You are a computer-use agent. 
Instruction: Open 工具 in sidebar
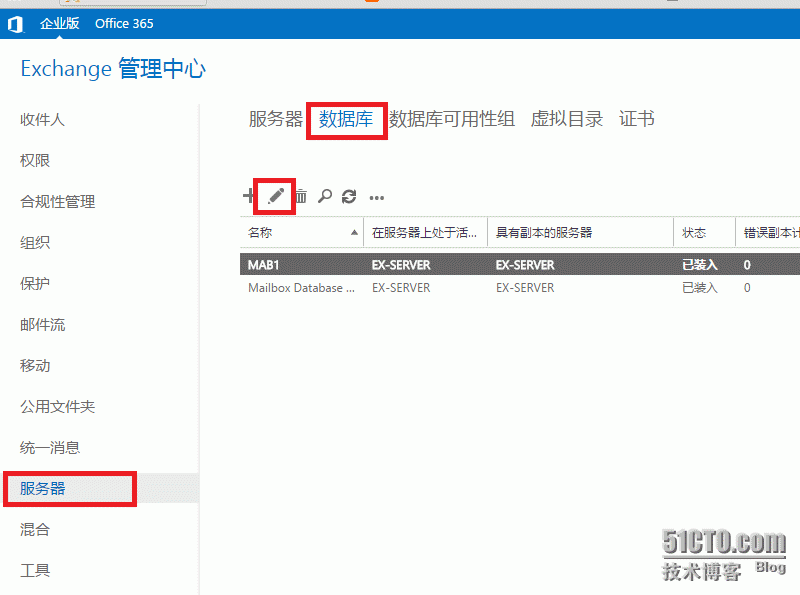[x=35, y=570]
